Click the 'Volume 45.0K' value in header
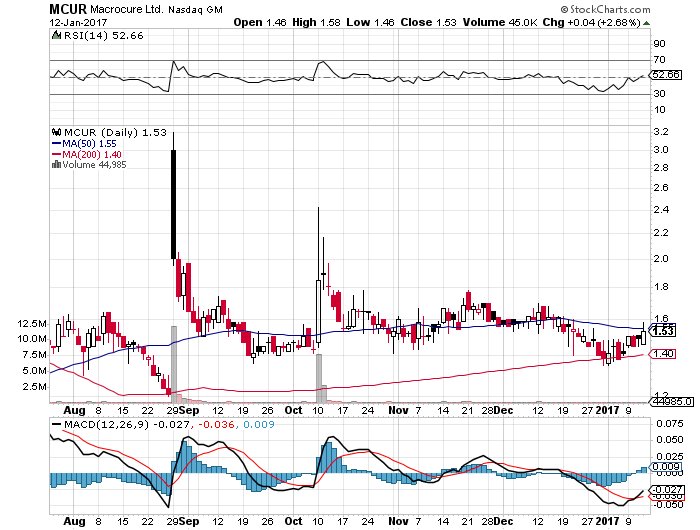 coord(500,22)
